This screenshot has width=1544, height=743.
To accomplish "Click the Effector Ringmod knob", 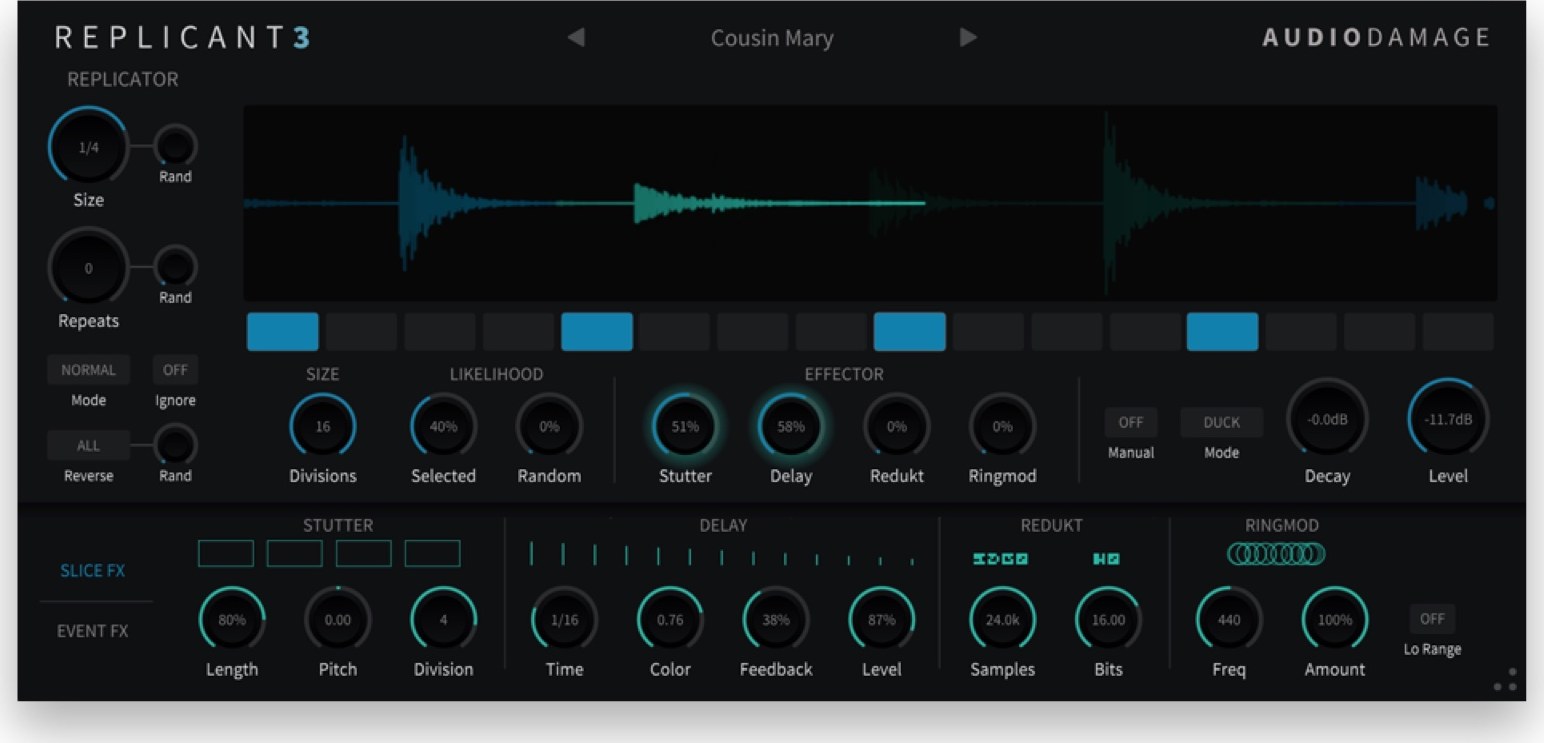I will click(1002, 426).
